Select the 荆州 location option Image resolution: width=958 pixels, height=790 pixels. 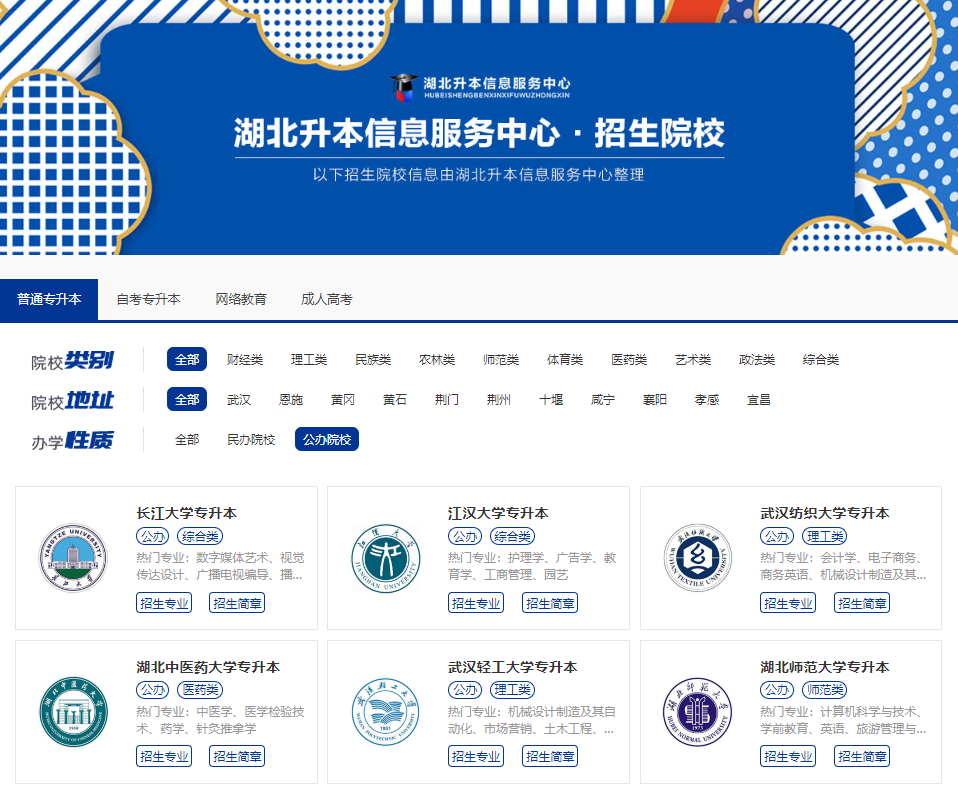tap(499, 400)
